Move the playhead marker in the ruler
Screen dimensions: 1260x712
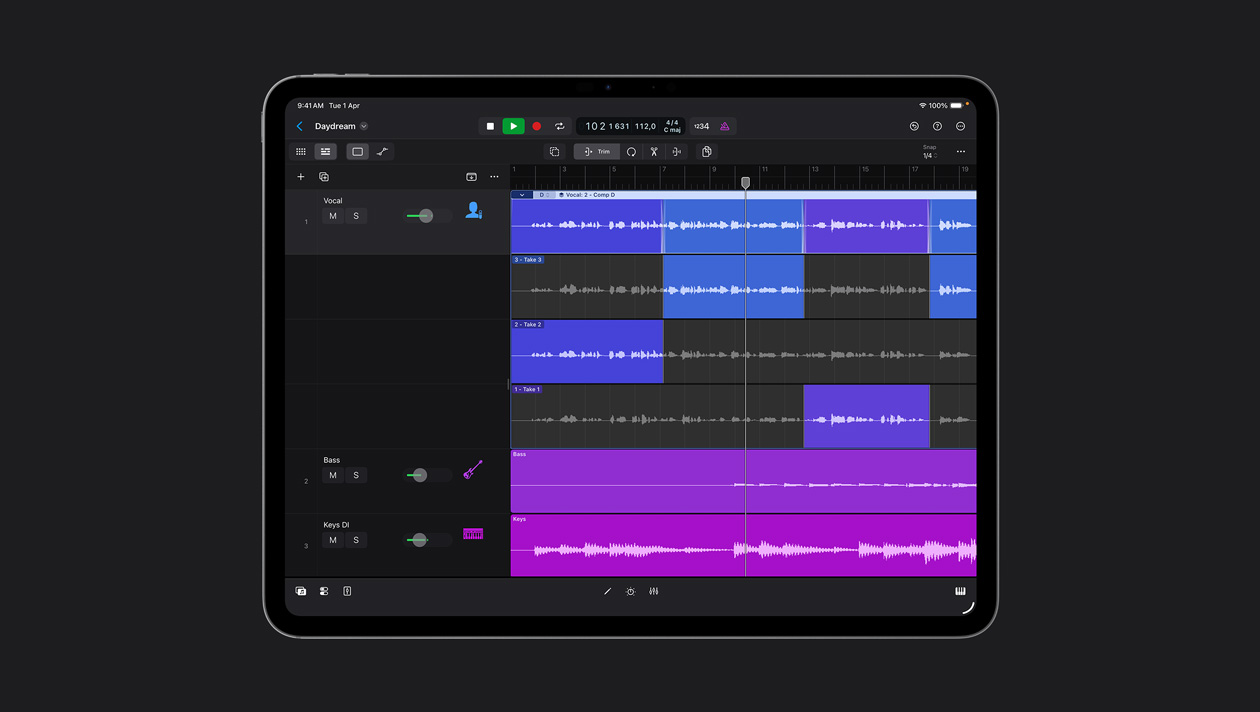(x=745, y=183)
